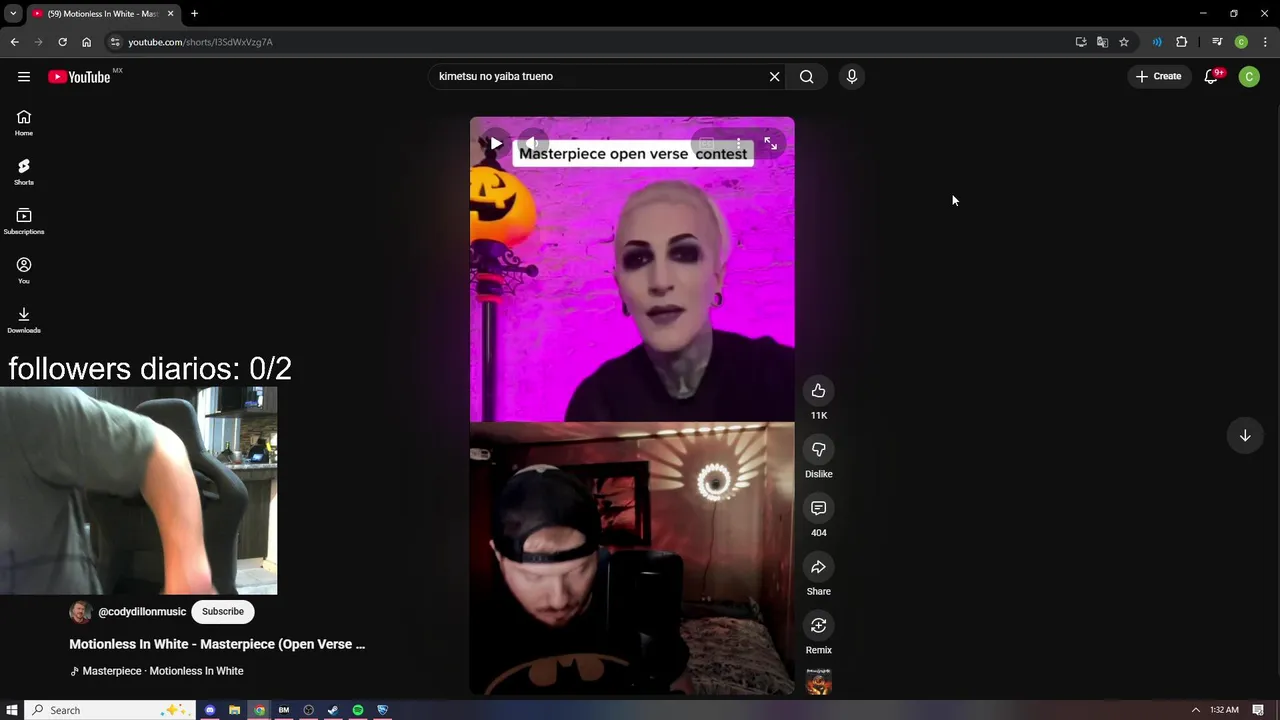The width and height of the screenshot is (1280, 720).
Task: Like the Short with 11K likes
Action: pyautogui.click(x=818, y=390)
